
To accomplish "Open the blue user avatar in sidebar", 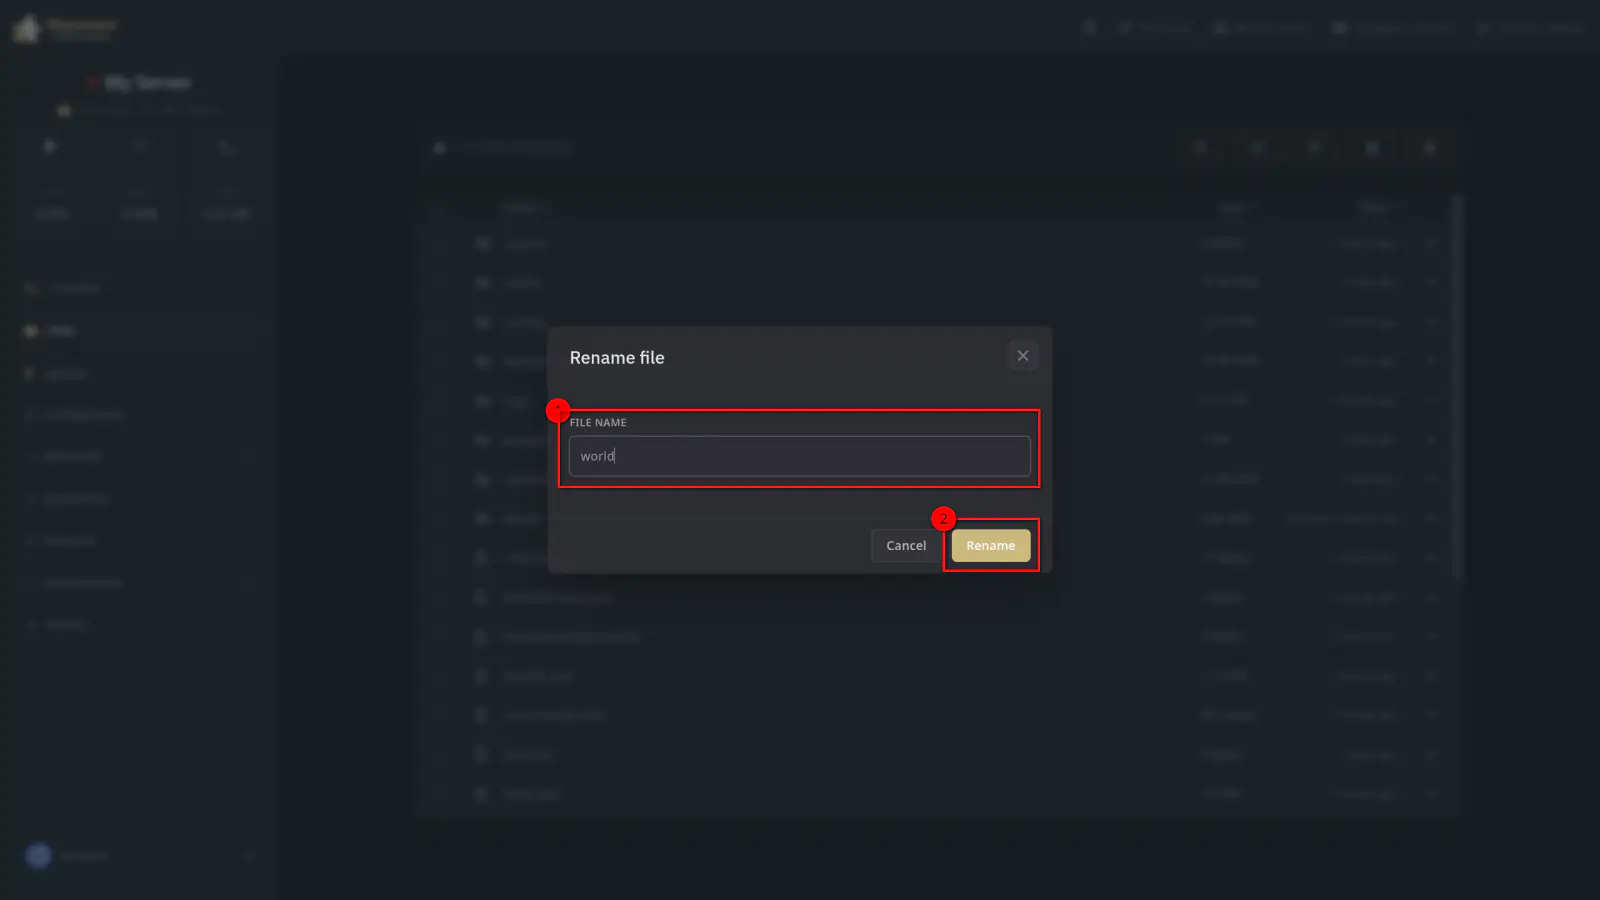I will tap(39, 856).
